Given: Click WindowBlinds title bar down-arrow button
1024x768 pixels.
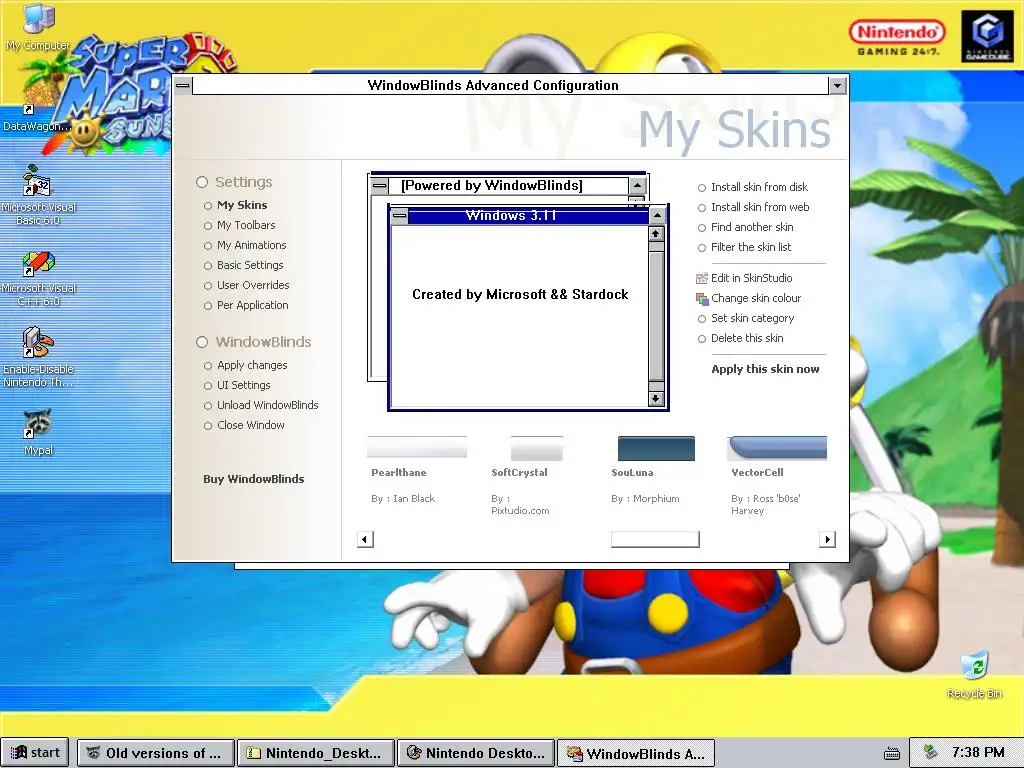Looking at the screenshot, I should click(x=838, y=85).
